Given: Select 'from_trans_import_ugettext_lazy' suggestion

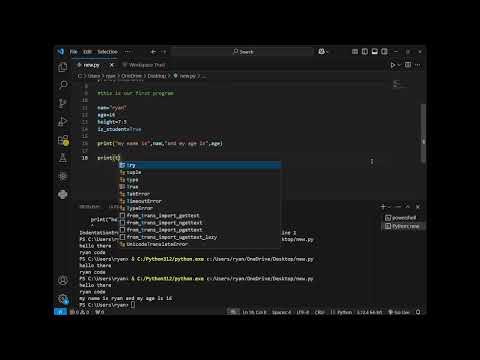Looking at the screenshot, I should 200,237.
